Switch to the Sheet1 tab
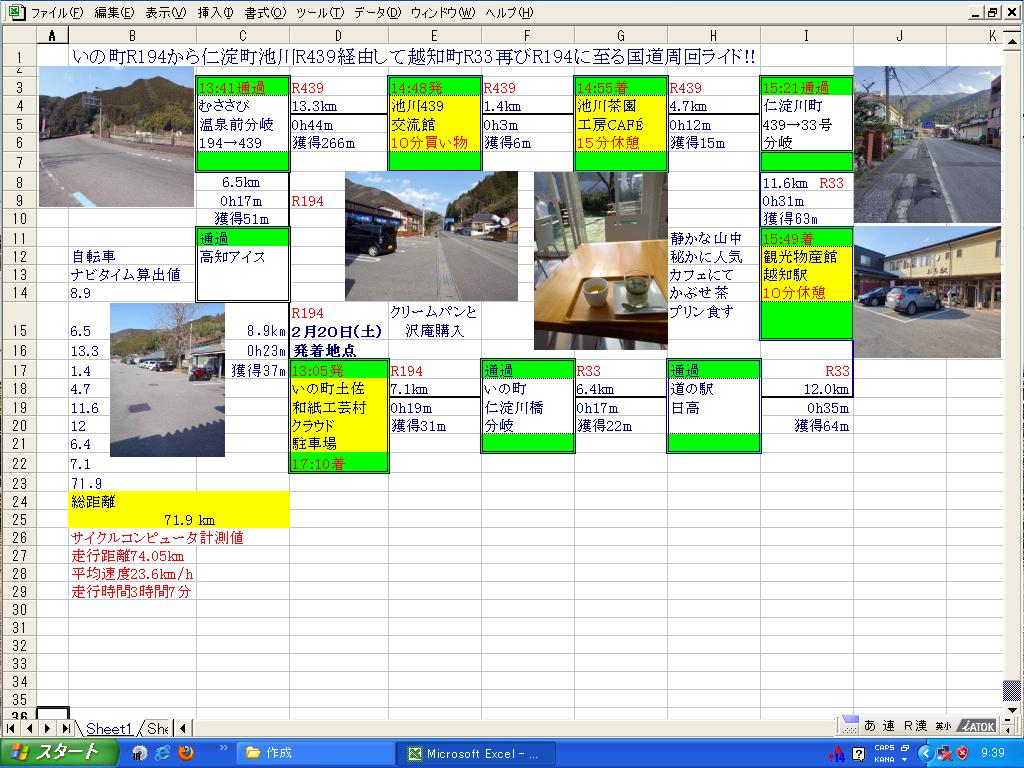Viewport: 1024px width, 768px height. (108, 729)
